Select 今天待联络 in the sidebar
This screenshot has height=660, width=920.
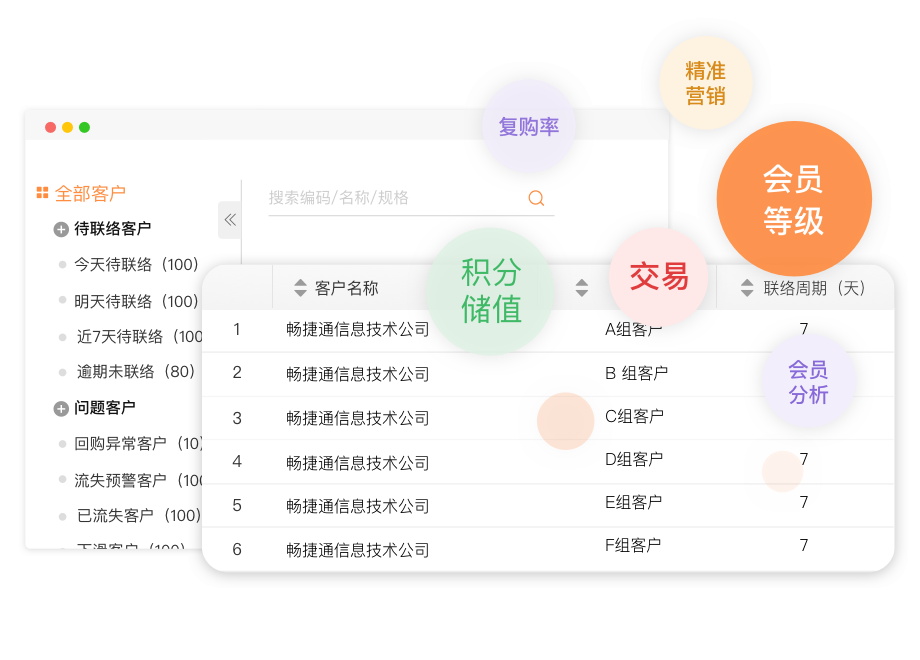coord(136,265)
